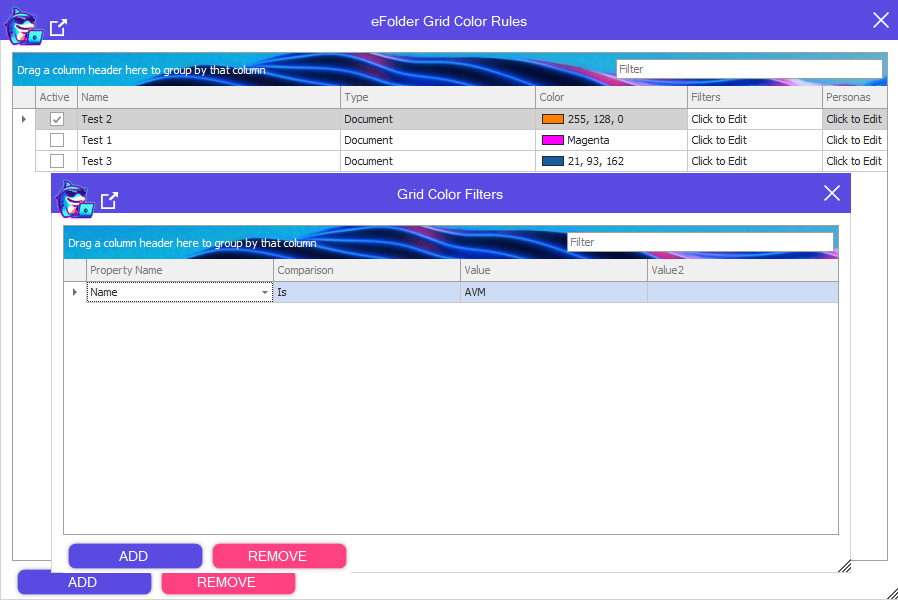Screen dimensions: 898x600
Task: Sort by the Property Name column header
Action: pos(180,270)
